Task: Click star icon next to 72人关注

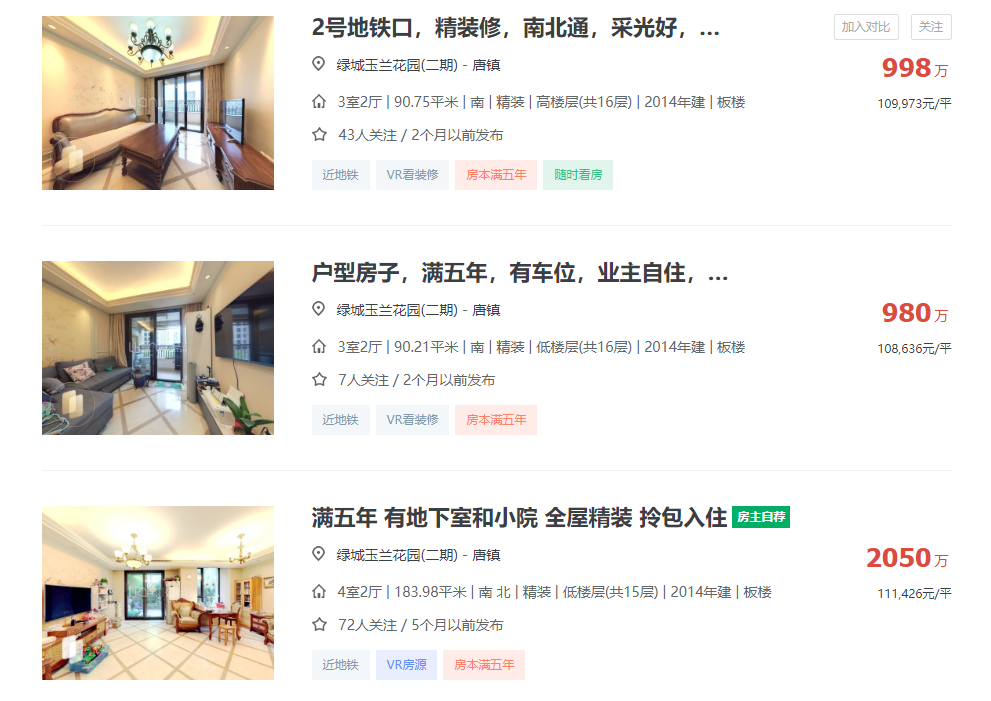Action: coord(319,625)
